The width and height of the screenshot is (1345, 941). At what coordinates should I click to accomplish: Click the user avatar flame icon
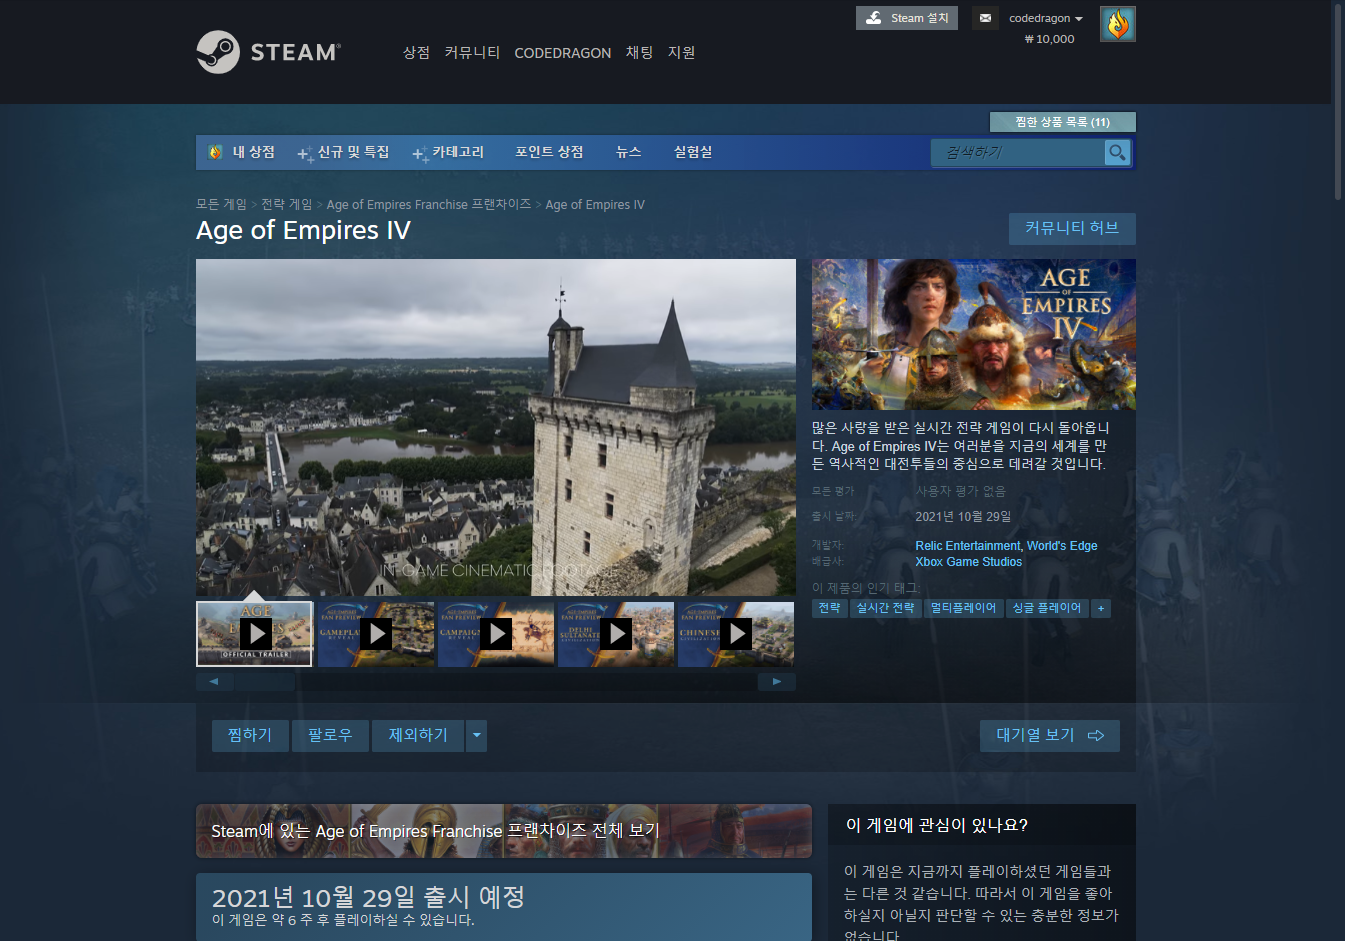pyautogui.click(x=1117, y=24)
